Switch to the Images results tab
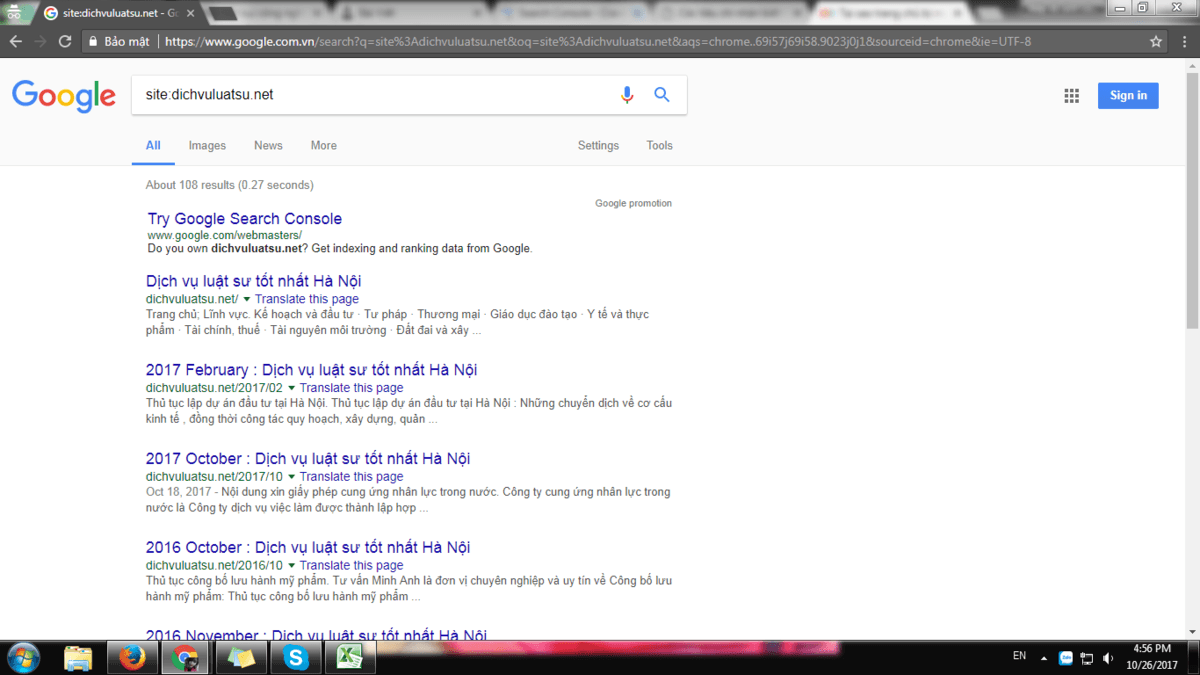 [x=207, y=146]
